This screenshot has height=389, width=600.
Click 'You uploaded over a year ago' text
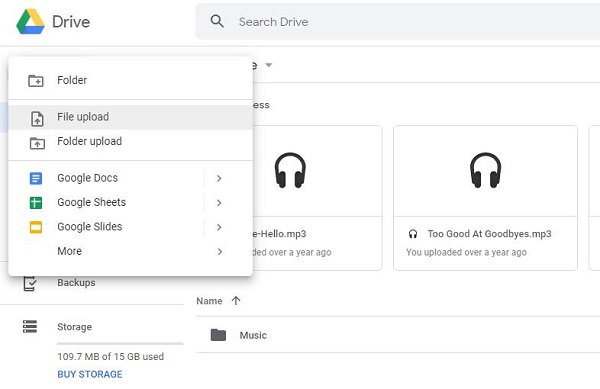coord(466,252)
